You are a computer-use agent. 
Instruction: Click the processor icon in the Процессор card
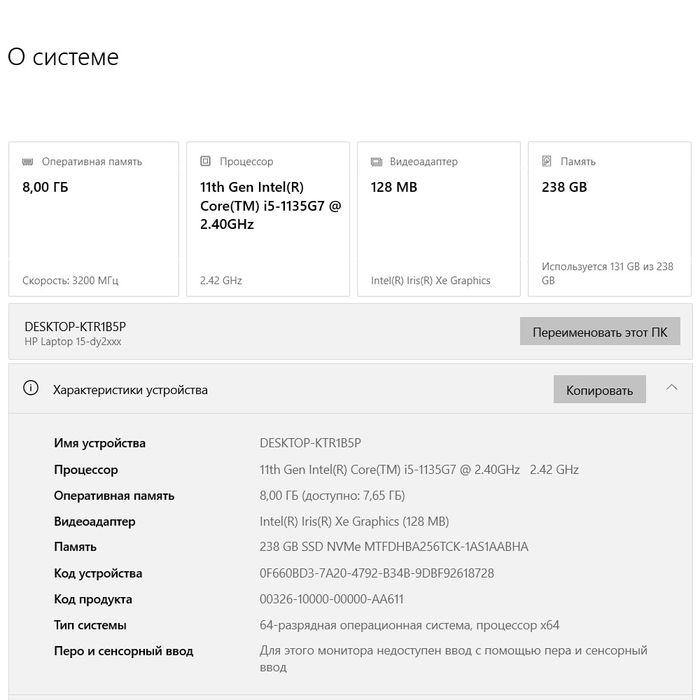(x=206, y=161)
